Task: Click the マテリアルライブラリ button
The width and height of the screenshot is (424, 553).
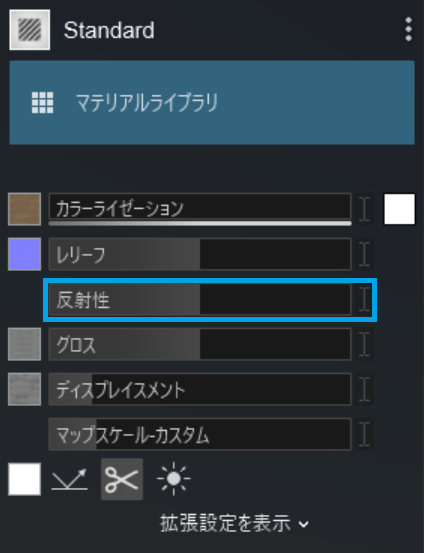Action: pyautogui.click(x=212, y=103)
